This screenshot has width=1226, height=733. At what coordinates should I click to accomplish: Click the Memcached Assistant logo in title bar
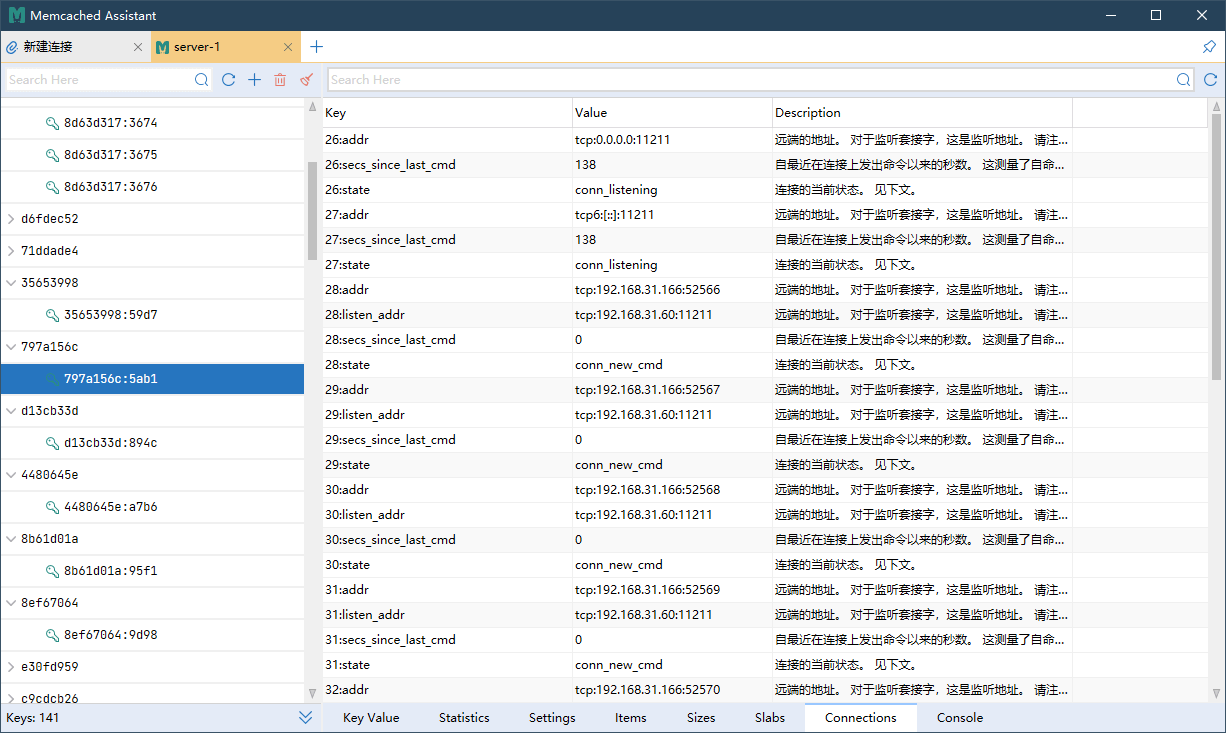[x=16, y=15]
